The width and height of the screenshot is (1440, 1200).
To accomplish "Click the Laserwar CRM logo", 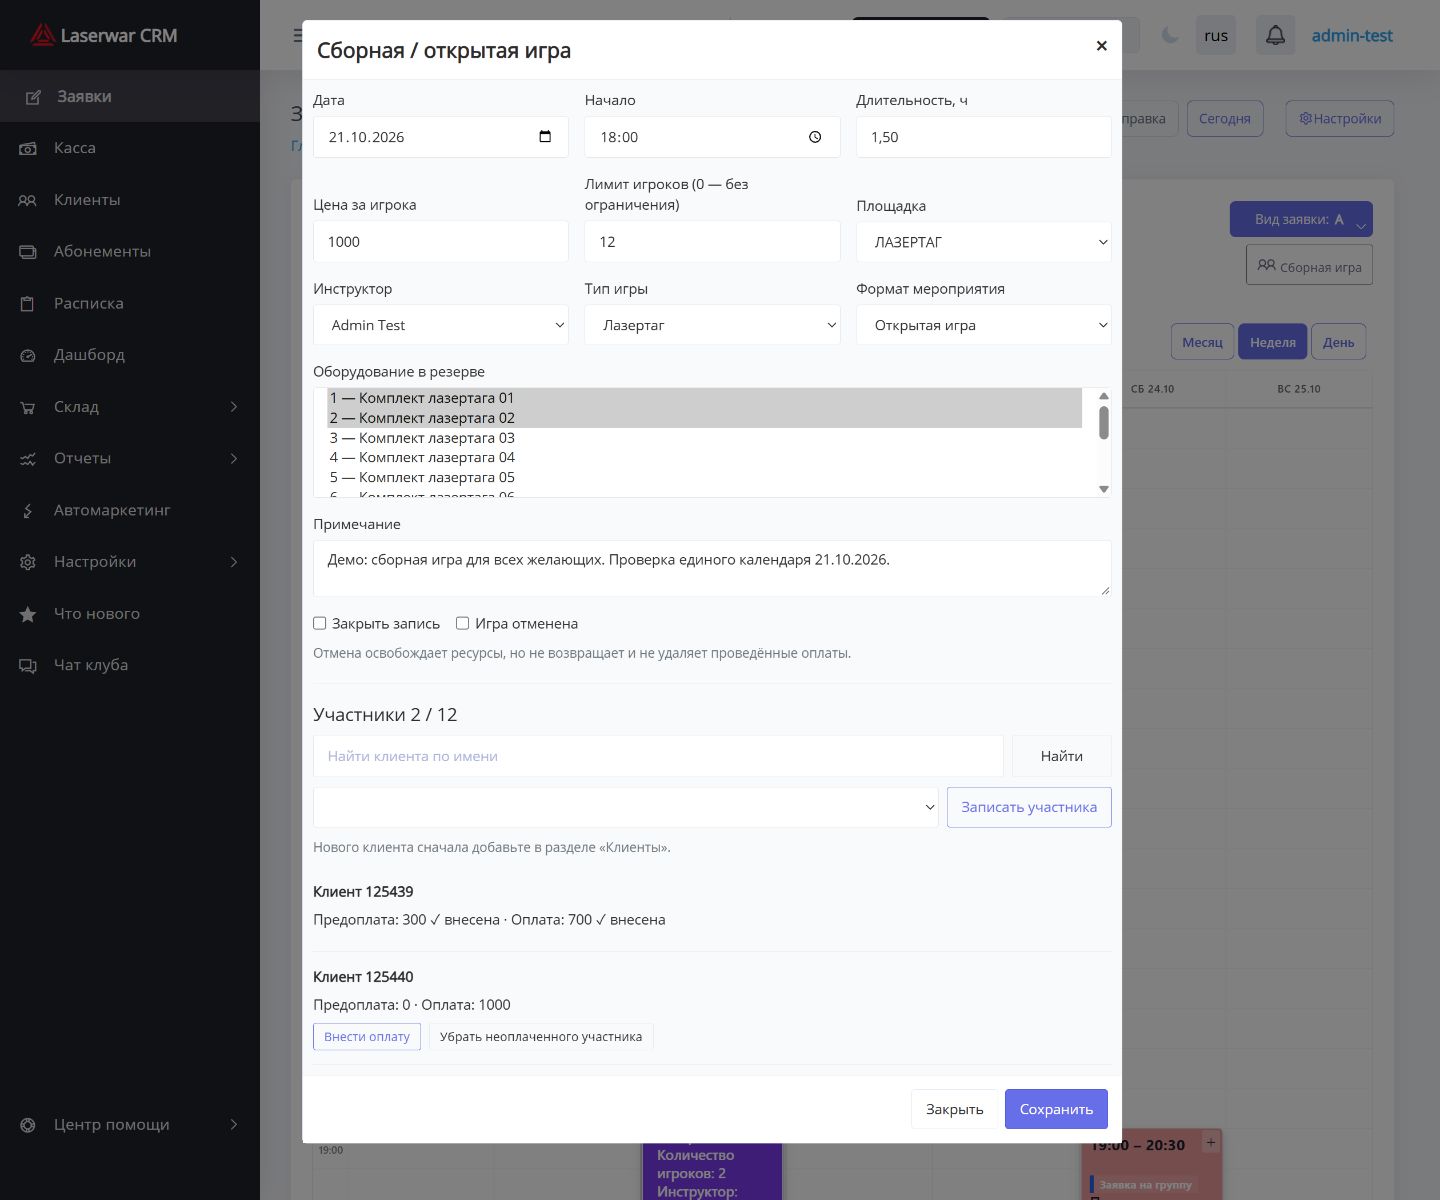I will pos(104,36).
